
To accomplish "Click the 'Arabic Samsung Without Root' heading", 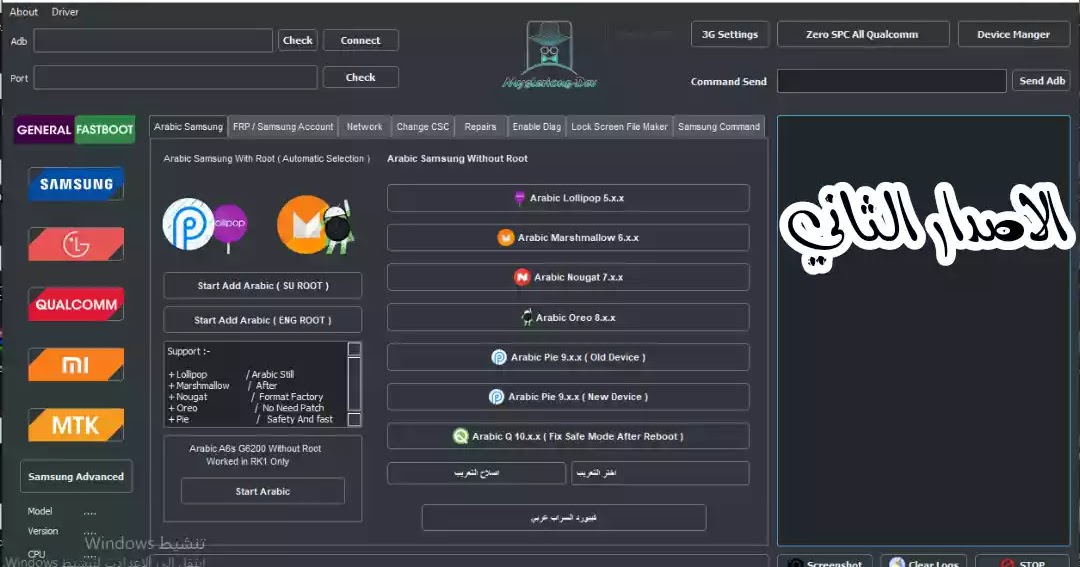I will [x=457, y=158].
